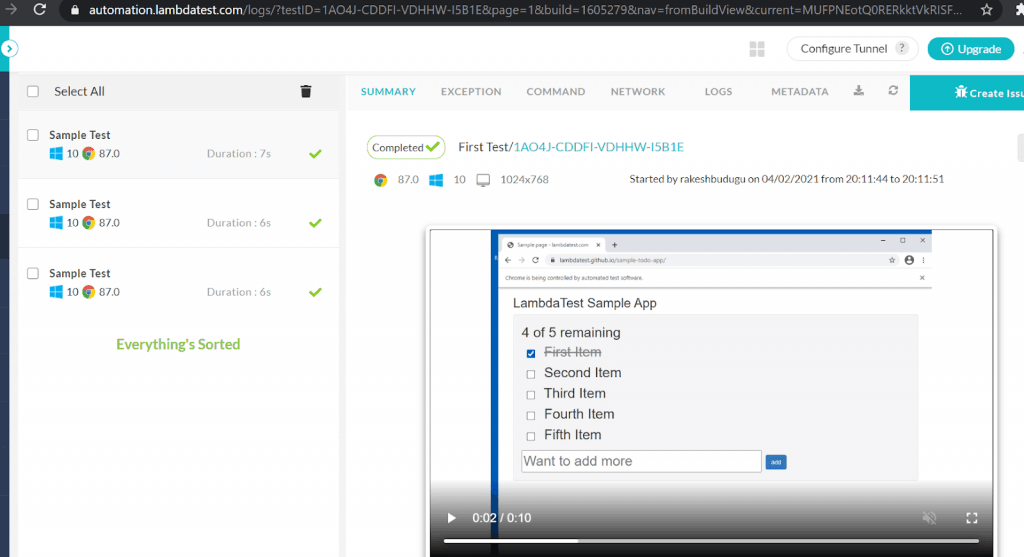
Task: Tick the first Sample Test checkbox
Action: coord(33,135)
